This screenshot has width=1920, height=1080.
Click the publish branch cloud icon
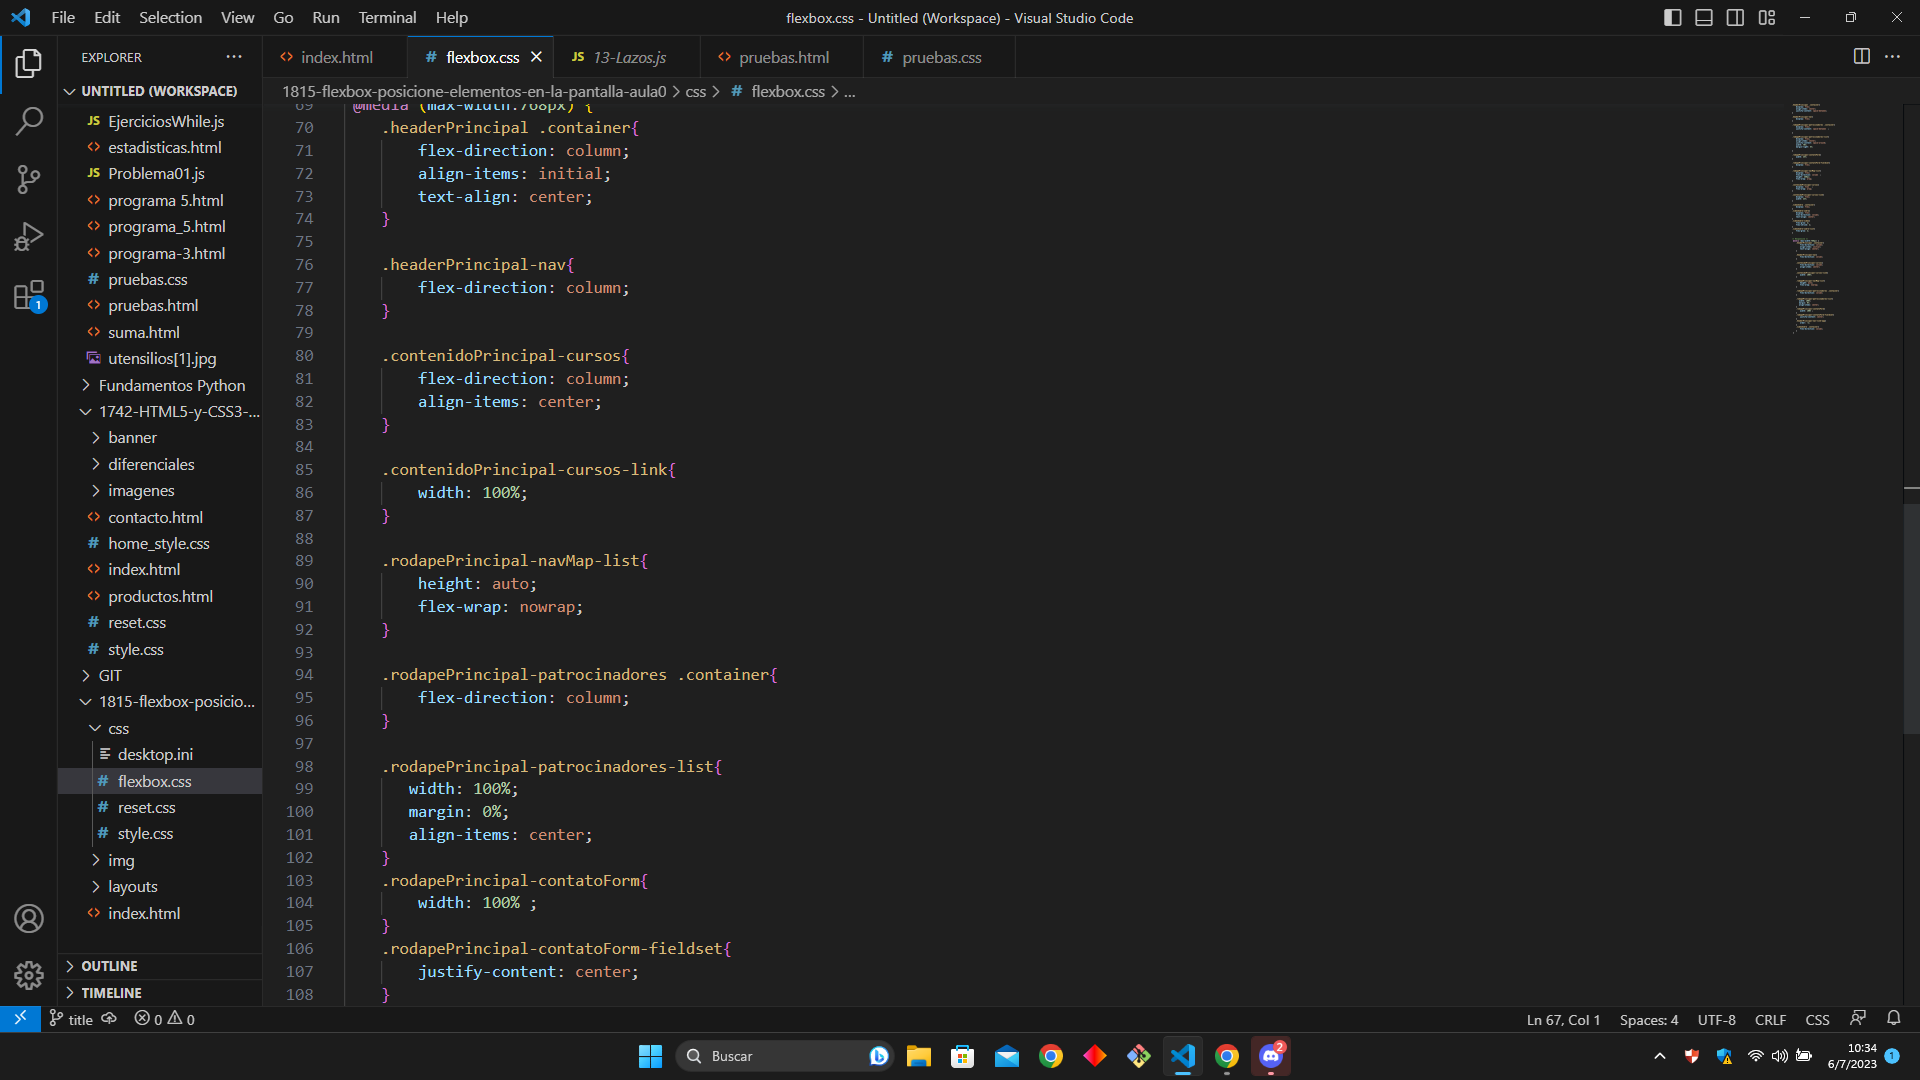click(x=109, y=1019)
